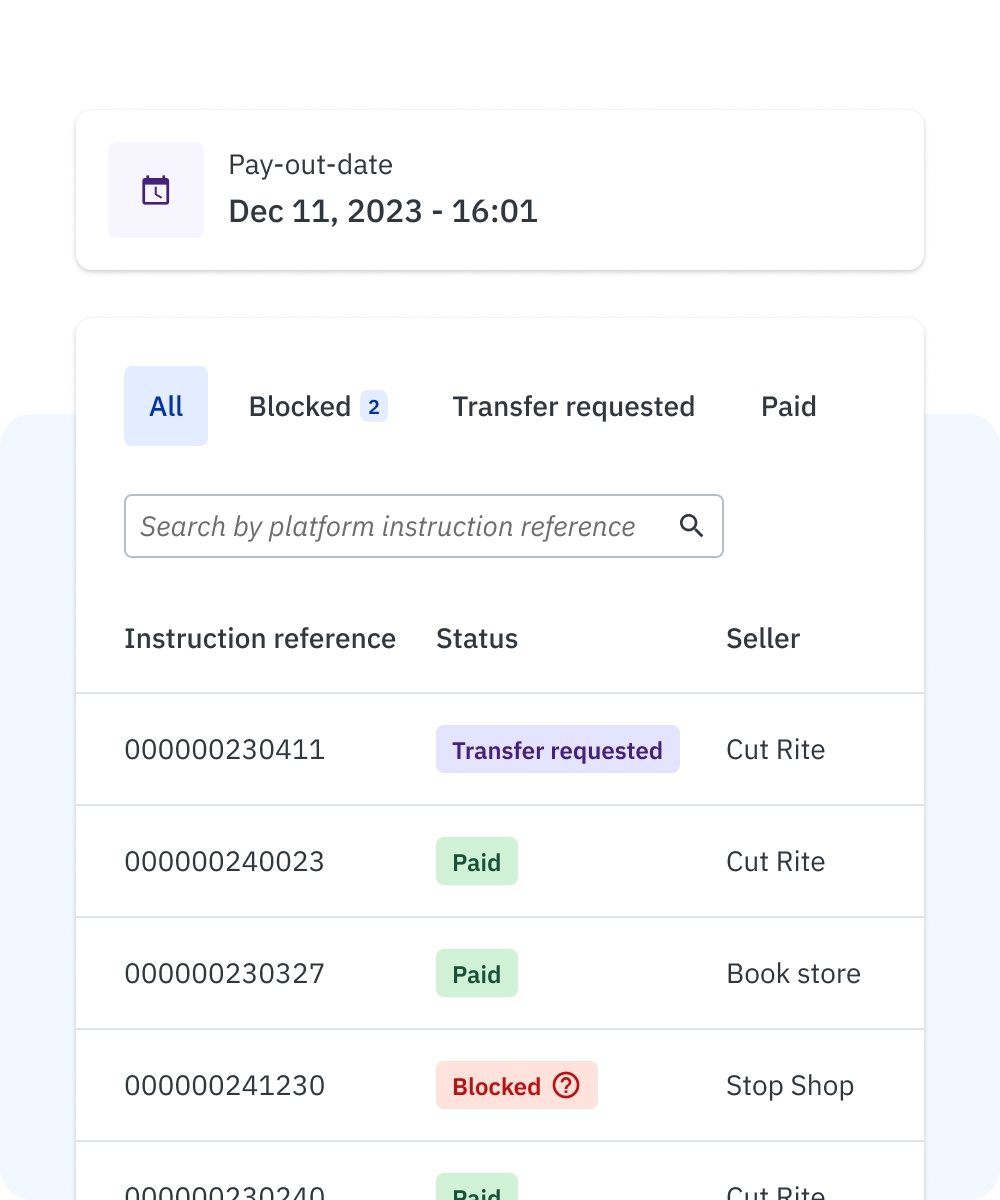Click the Instruction reference column header
This screenshot has width=1000, height=1200.
pyautogui.click(x=260, y=639)
